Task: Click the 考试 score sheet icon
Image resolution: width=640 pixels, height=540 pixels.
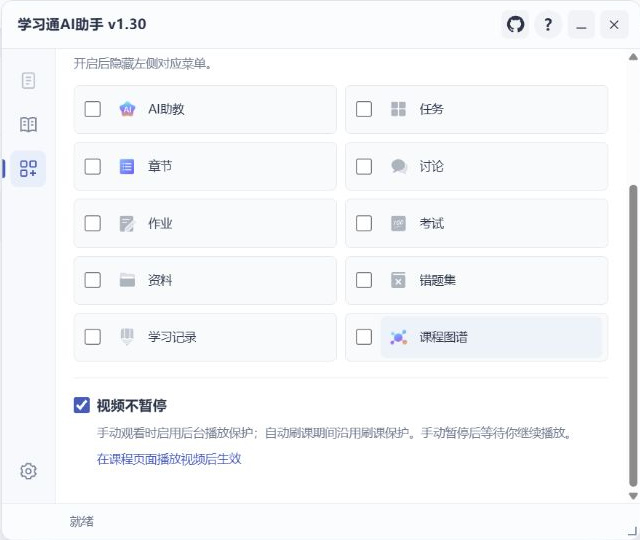Action: (x=398, y=223)
